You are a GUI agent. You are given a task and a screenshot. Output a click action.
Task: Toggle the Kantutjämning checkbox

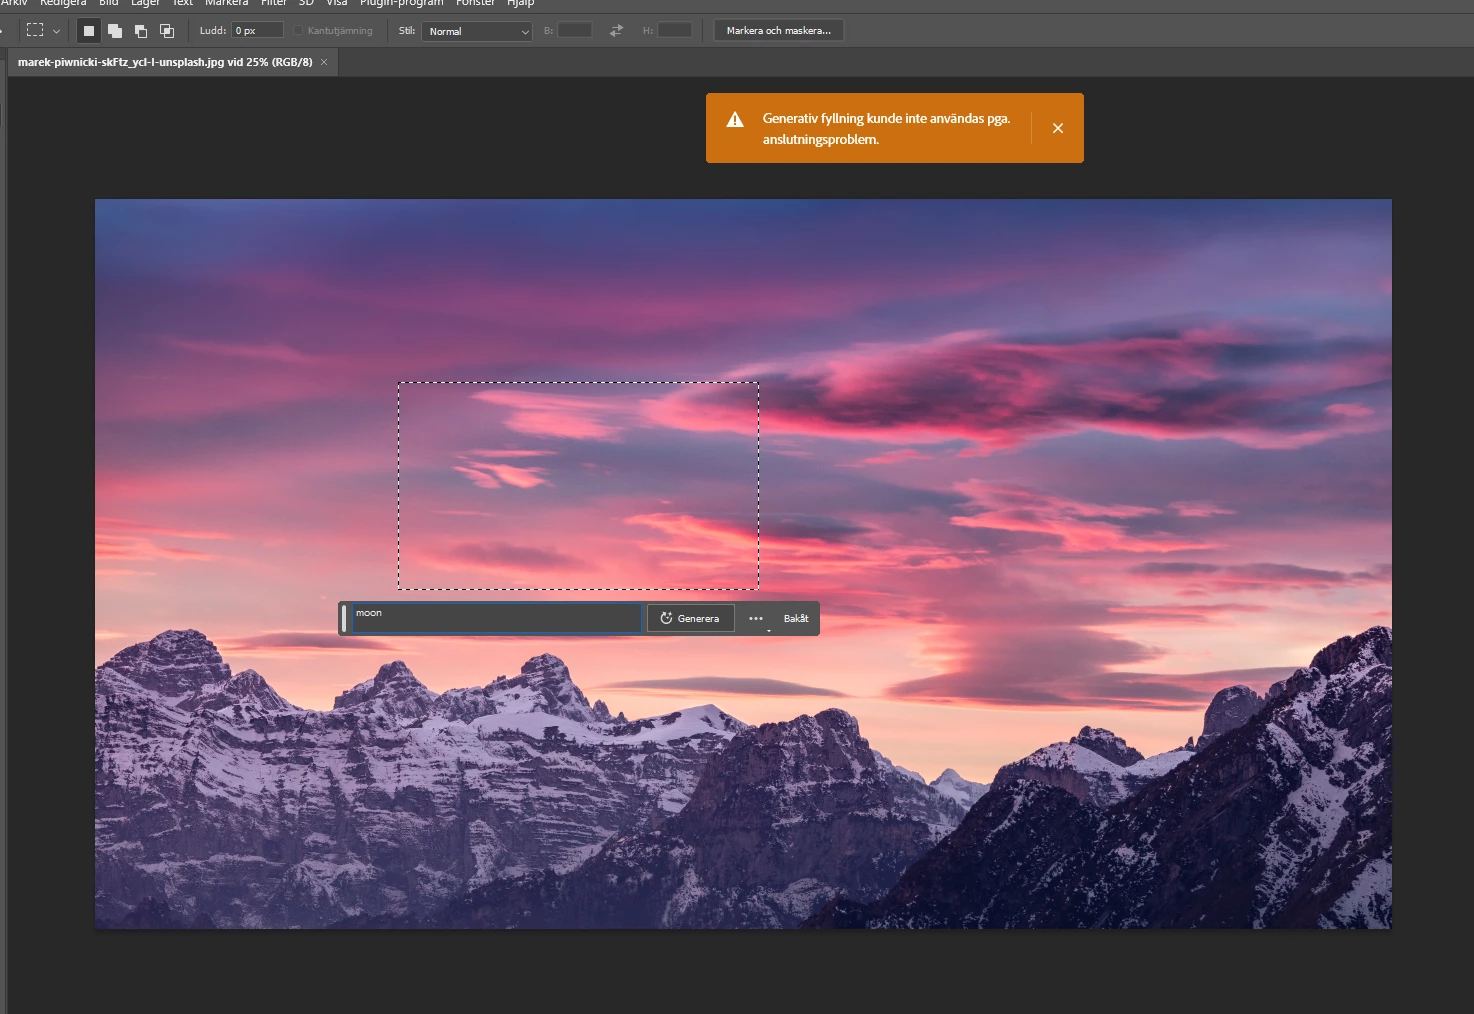coord(298,31)
